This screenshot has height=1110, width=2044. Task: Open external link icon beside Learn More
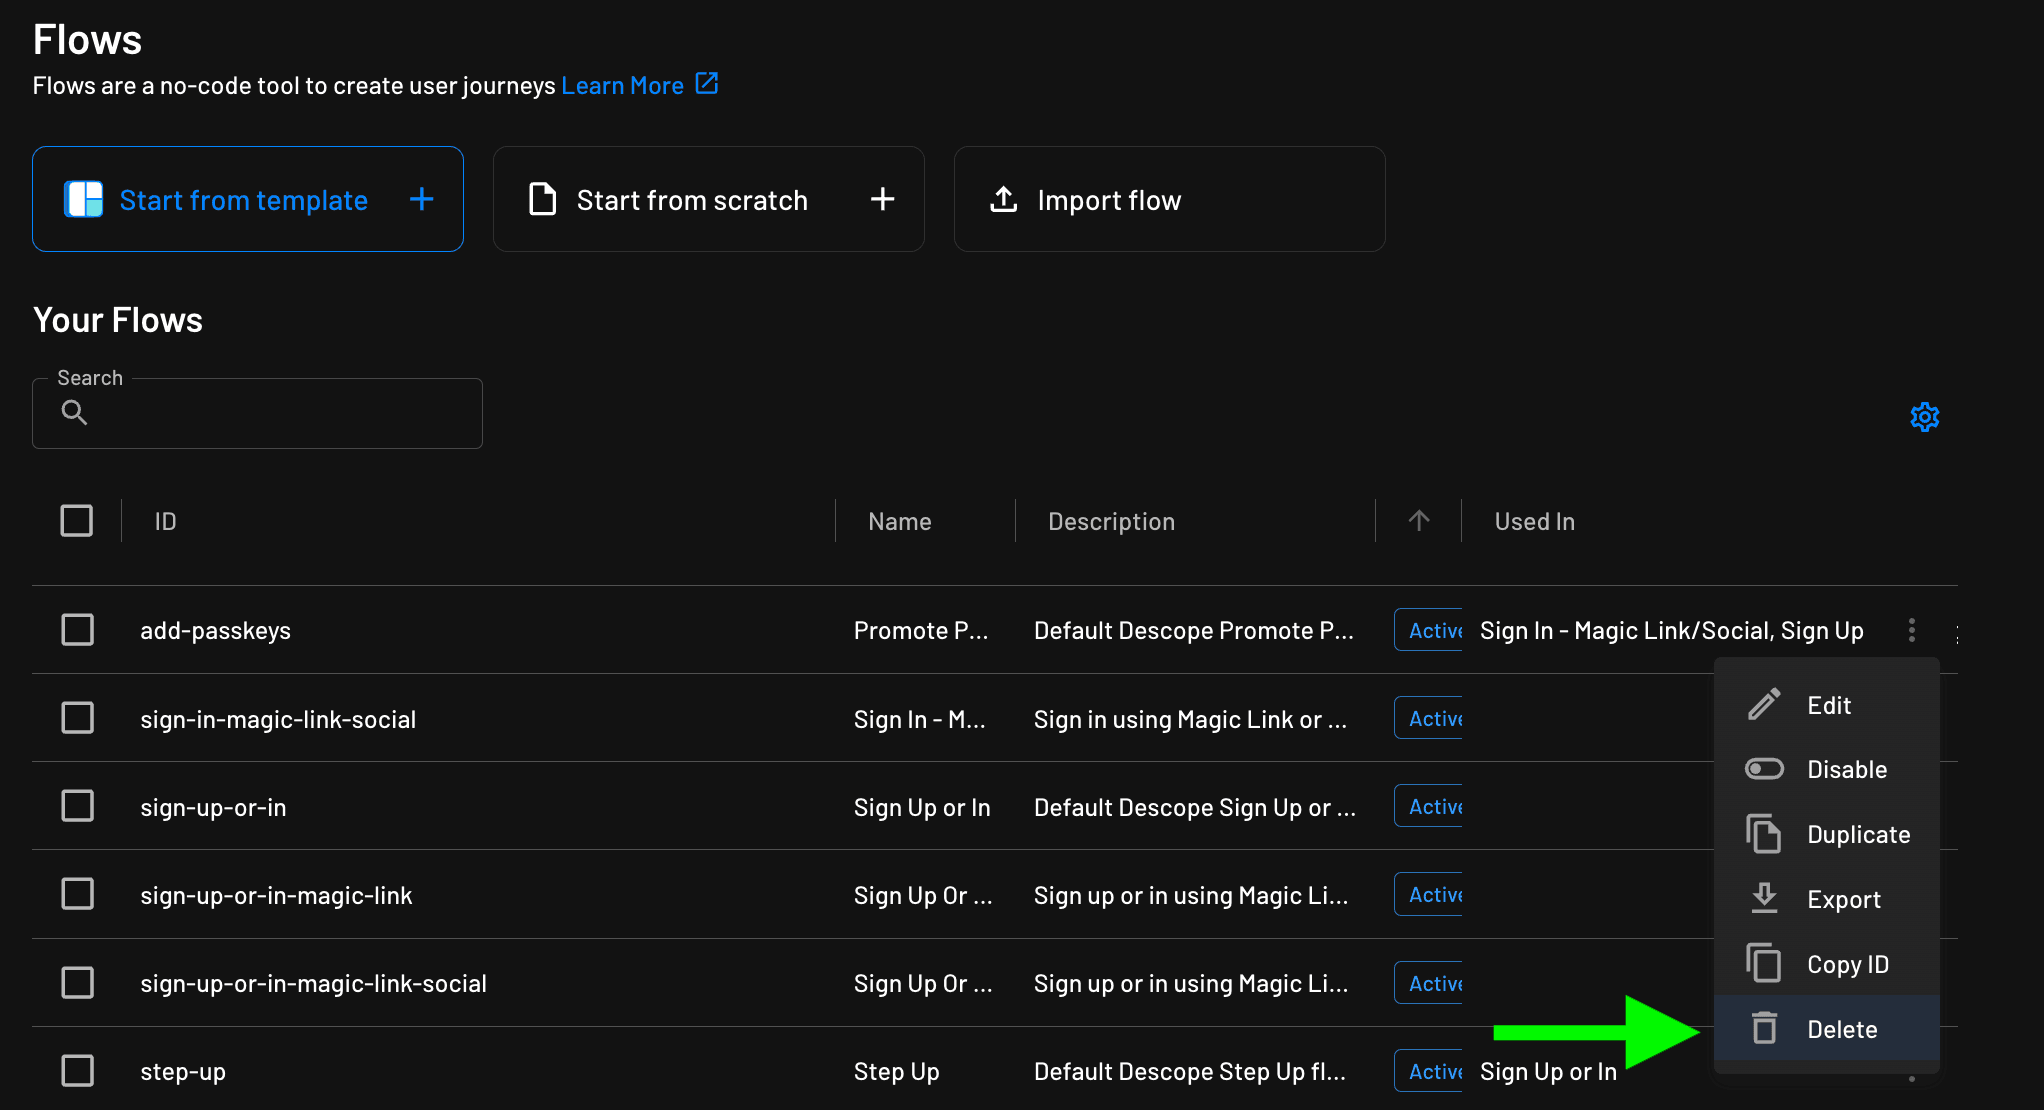(x=707, y=84)
